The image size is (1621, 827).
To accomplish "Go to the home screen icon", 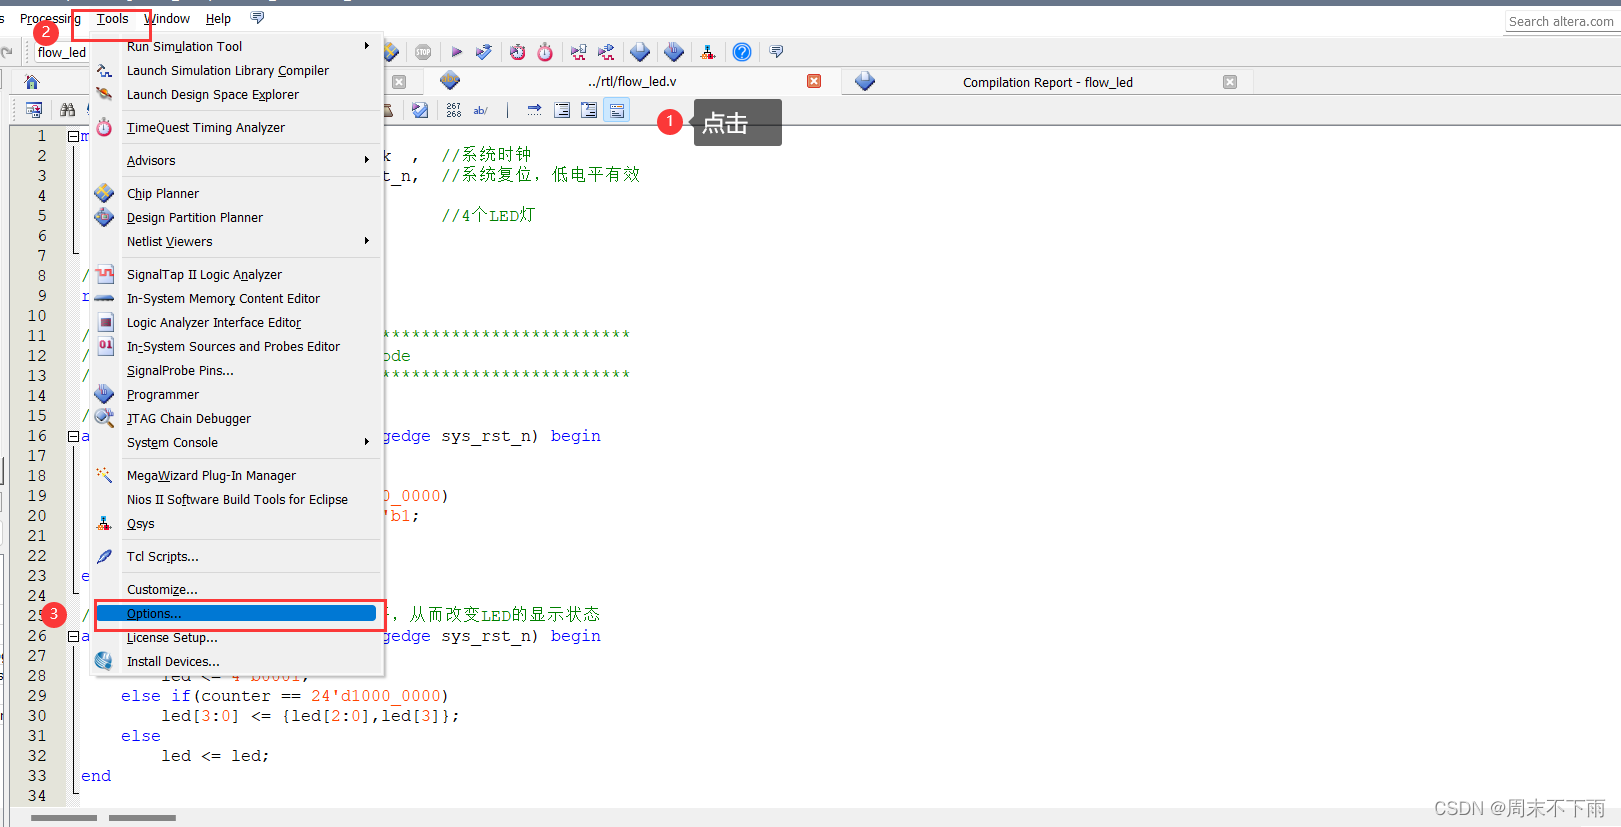I will pos(32,82).
